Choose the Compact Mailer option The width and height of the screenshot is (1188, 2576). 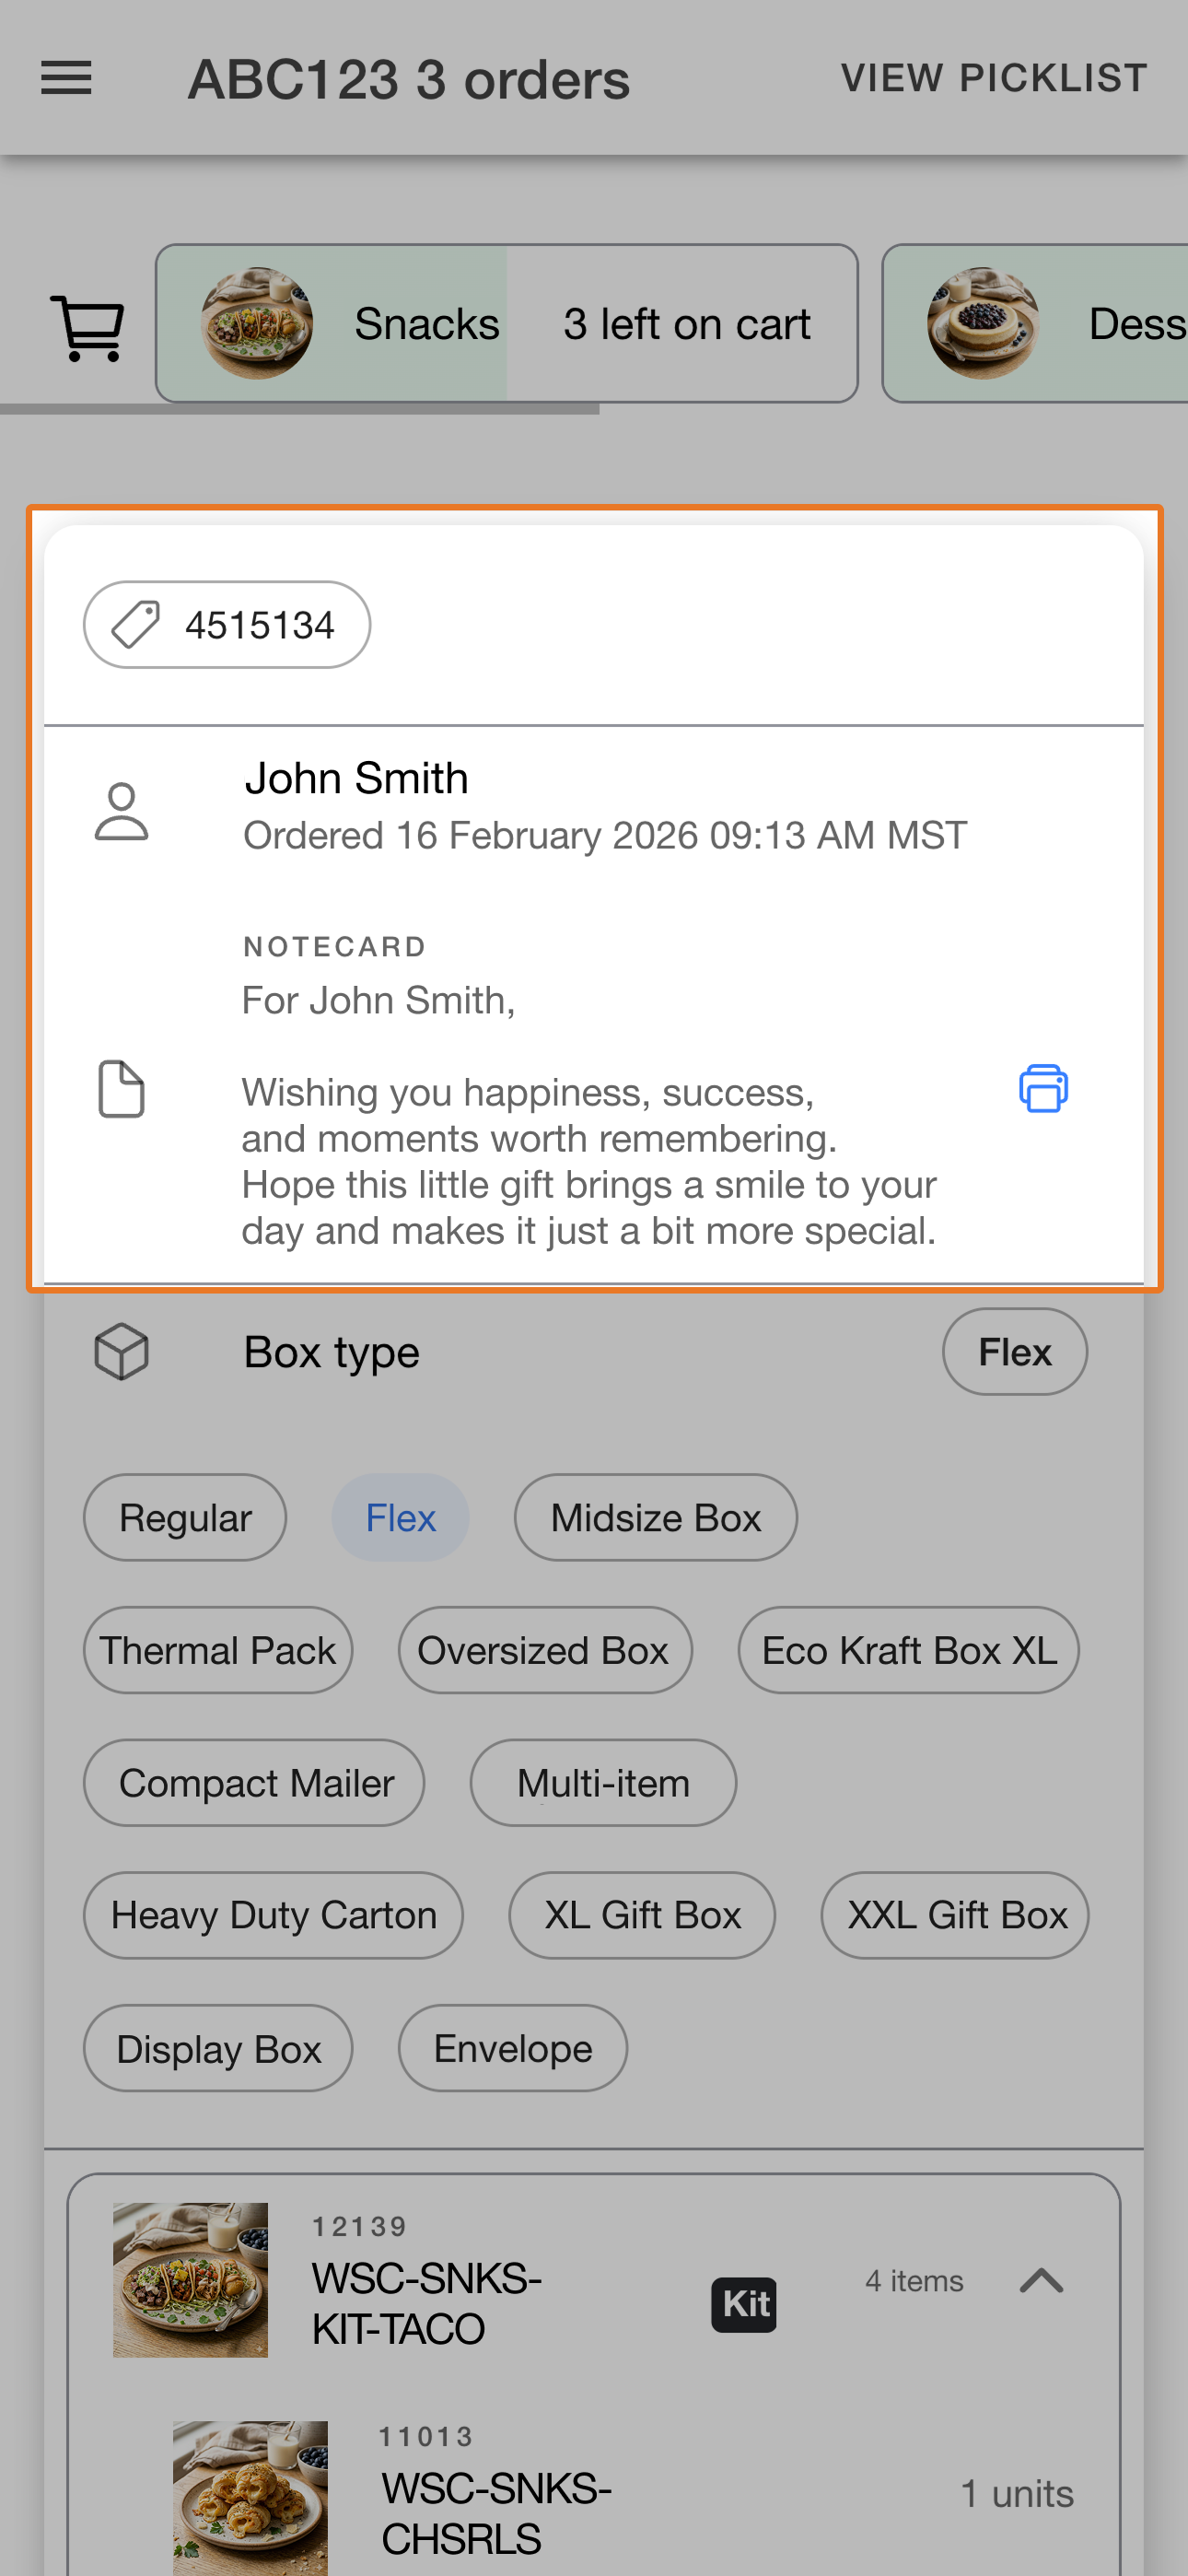click(254, 1783)
